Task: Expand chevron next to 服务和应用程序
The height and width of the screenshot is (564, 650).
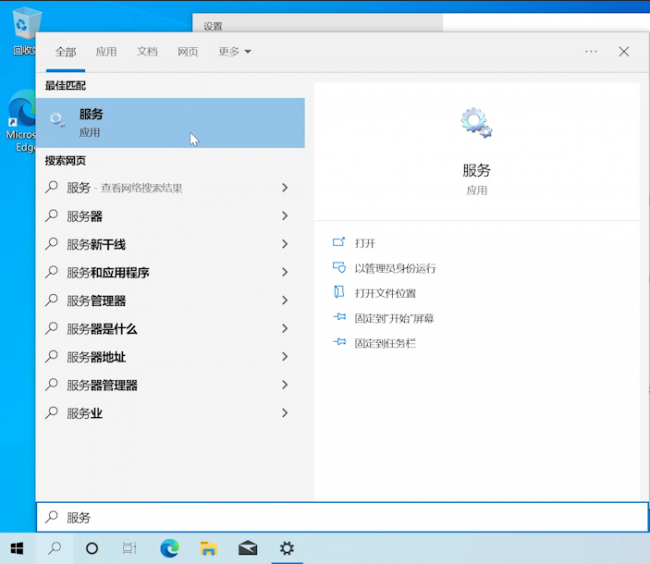Action: coord(285,272)
